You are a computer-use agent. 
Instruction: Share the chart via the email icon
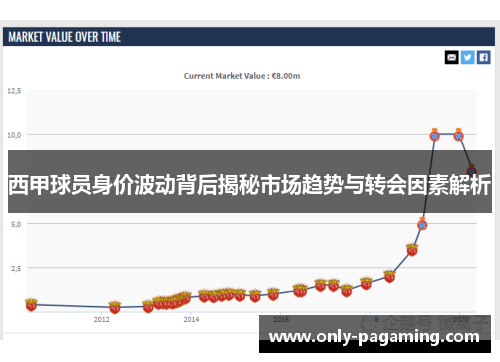[452, 58]
